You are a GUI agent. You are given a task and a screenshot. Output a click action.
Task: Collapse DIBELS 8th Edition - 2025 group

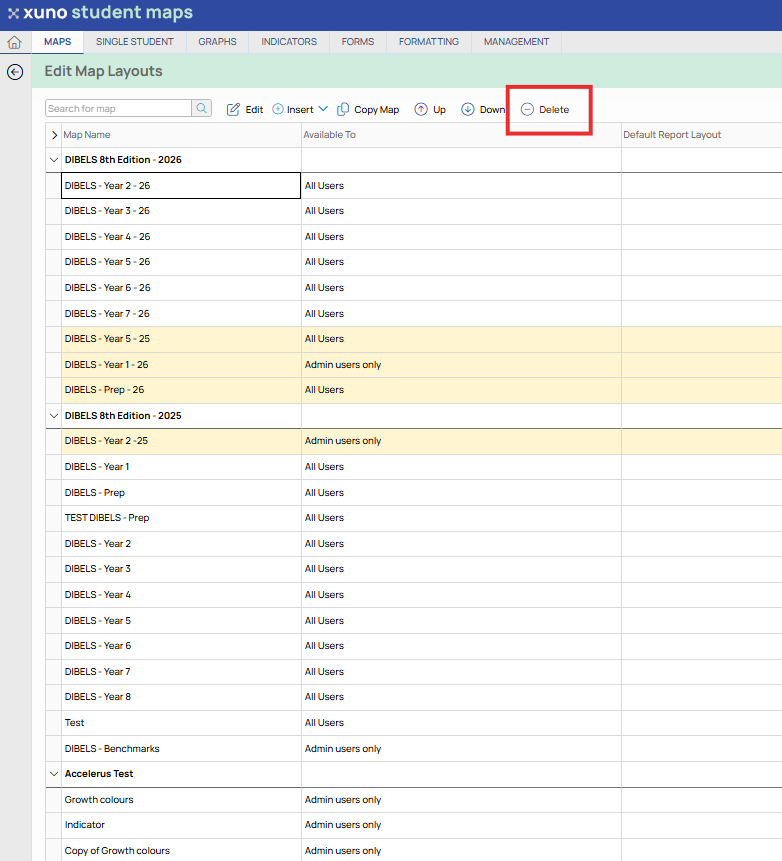54,416
